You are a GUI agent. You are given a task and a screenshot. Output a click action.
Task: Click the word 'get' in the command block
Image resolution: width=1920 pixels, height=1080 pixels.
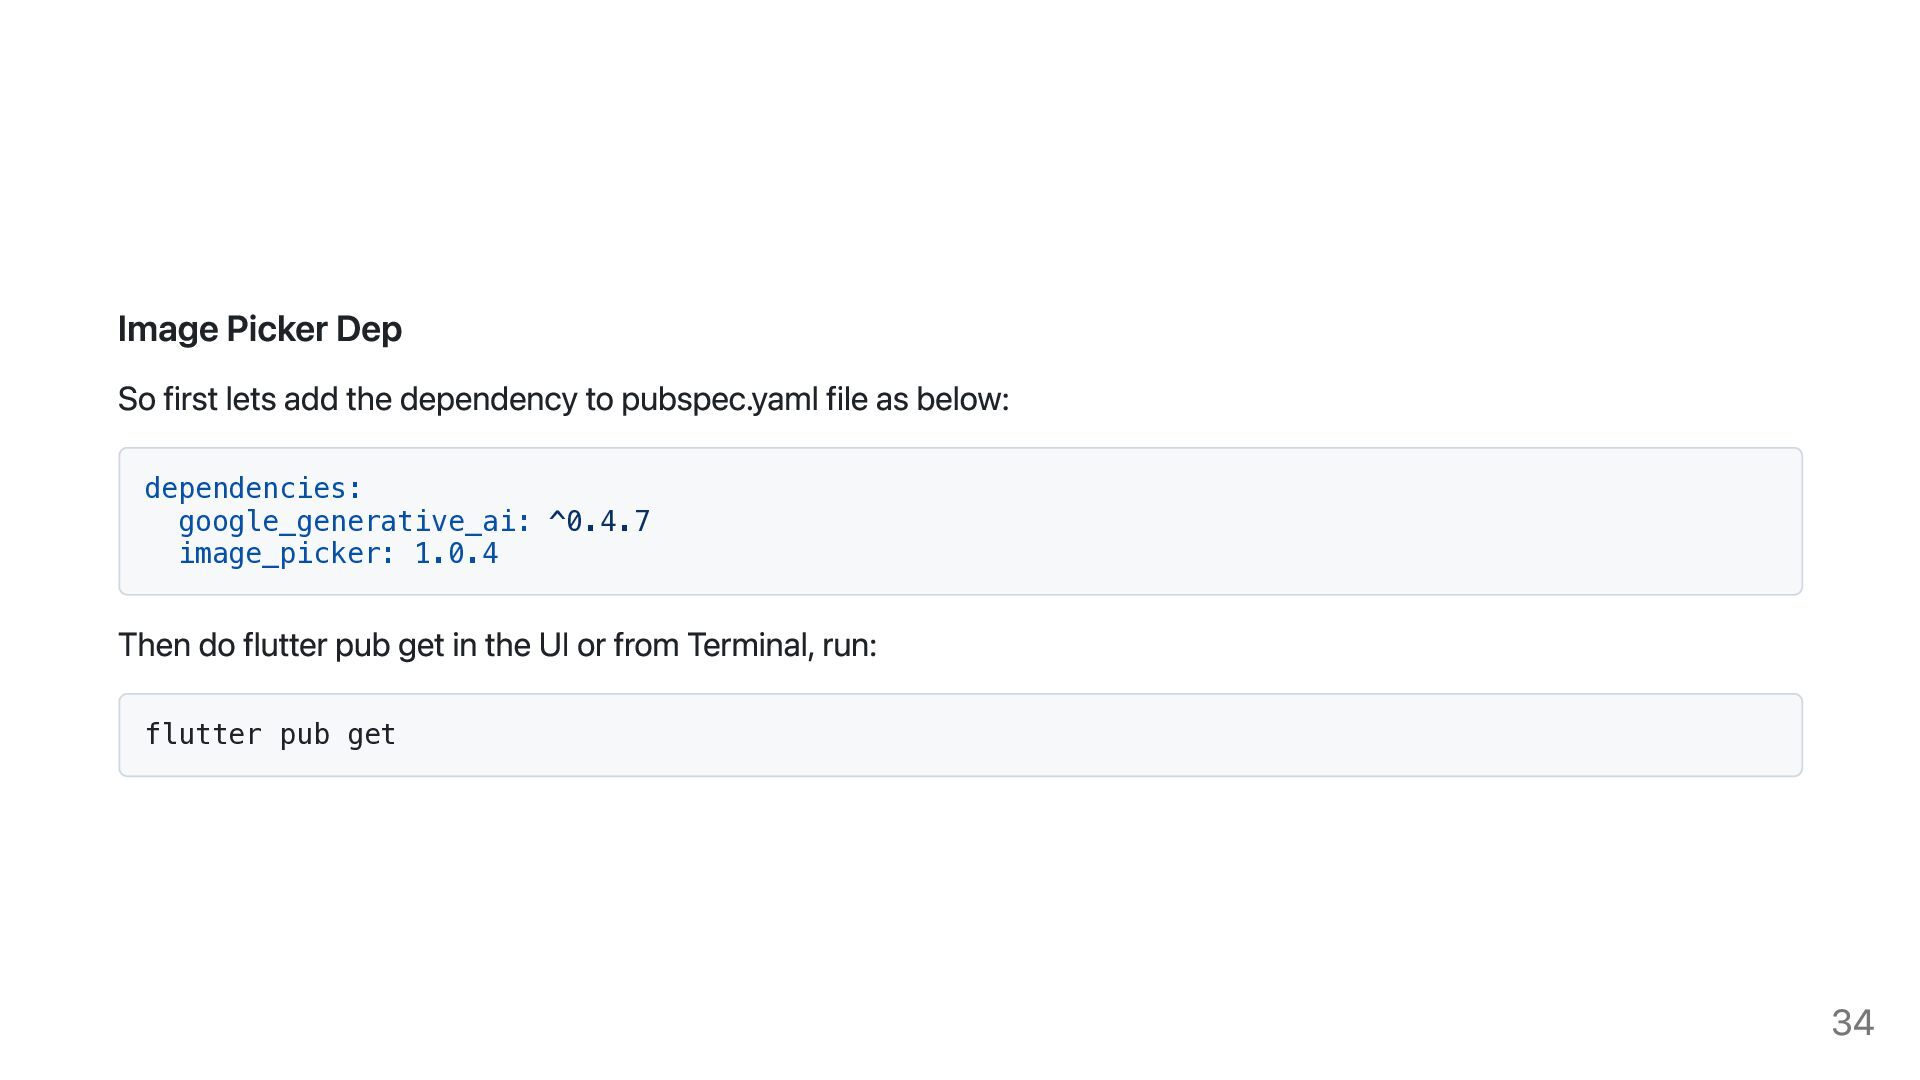coord(372,736)
